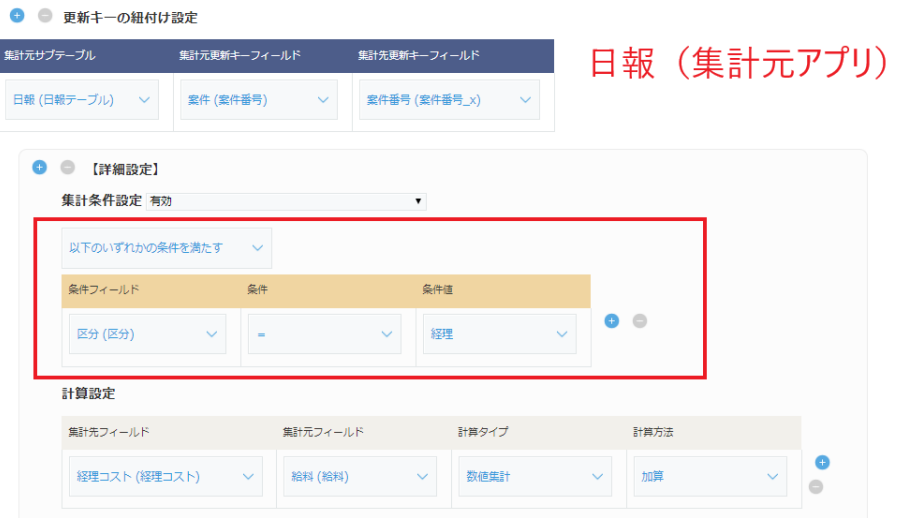The width and height of the screenshot is (904, 518).
Task: Add a condition row with the plus icon beside 経理
Action: tap(612, 321)
